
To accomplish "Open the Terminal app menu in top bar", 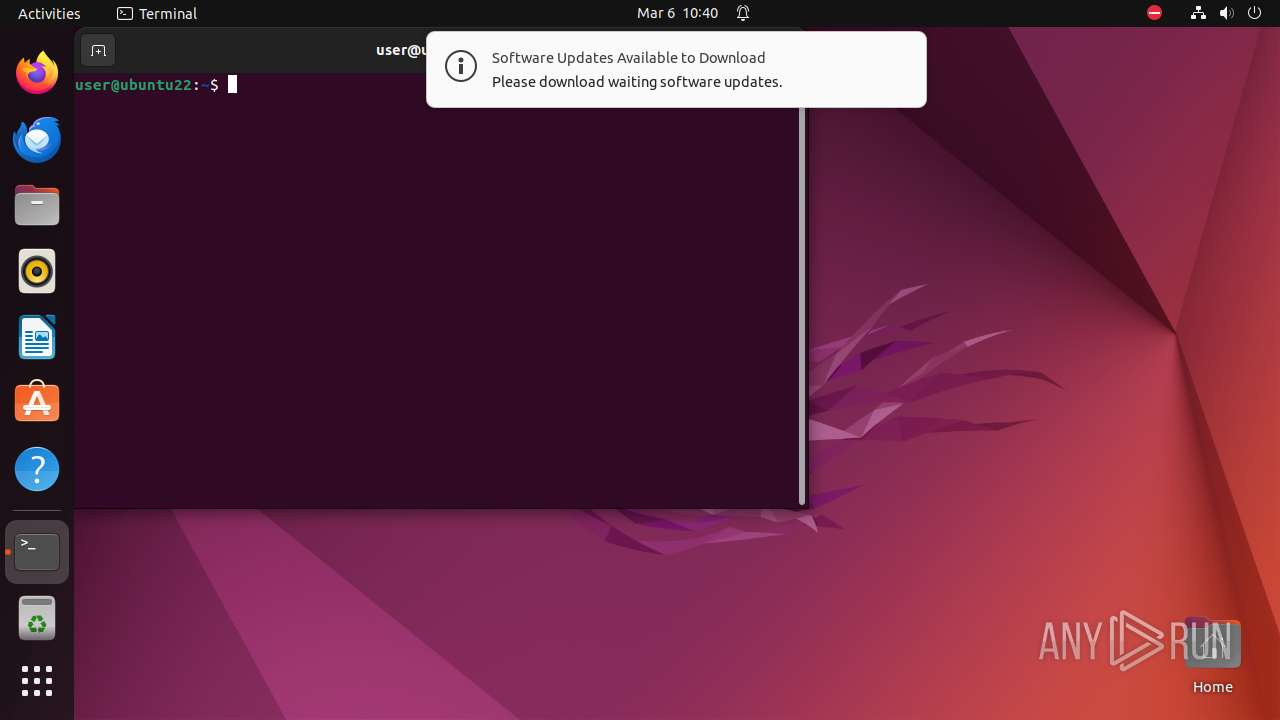I will click(157, 13).
